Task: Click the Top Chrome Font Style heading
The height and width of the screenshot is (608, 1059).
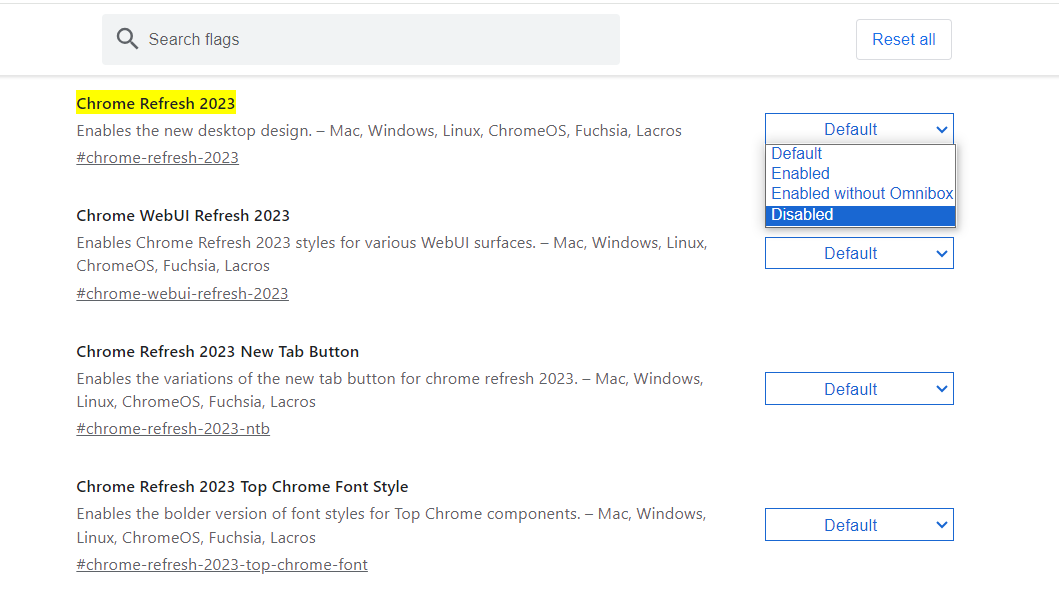Action: [x=242, y=486]
